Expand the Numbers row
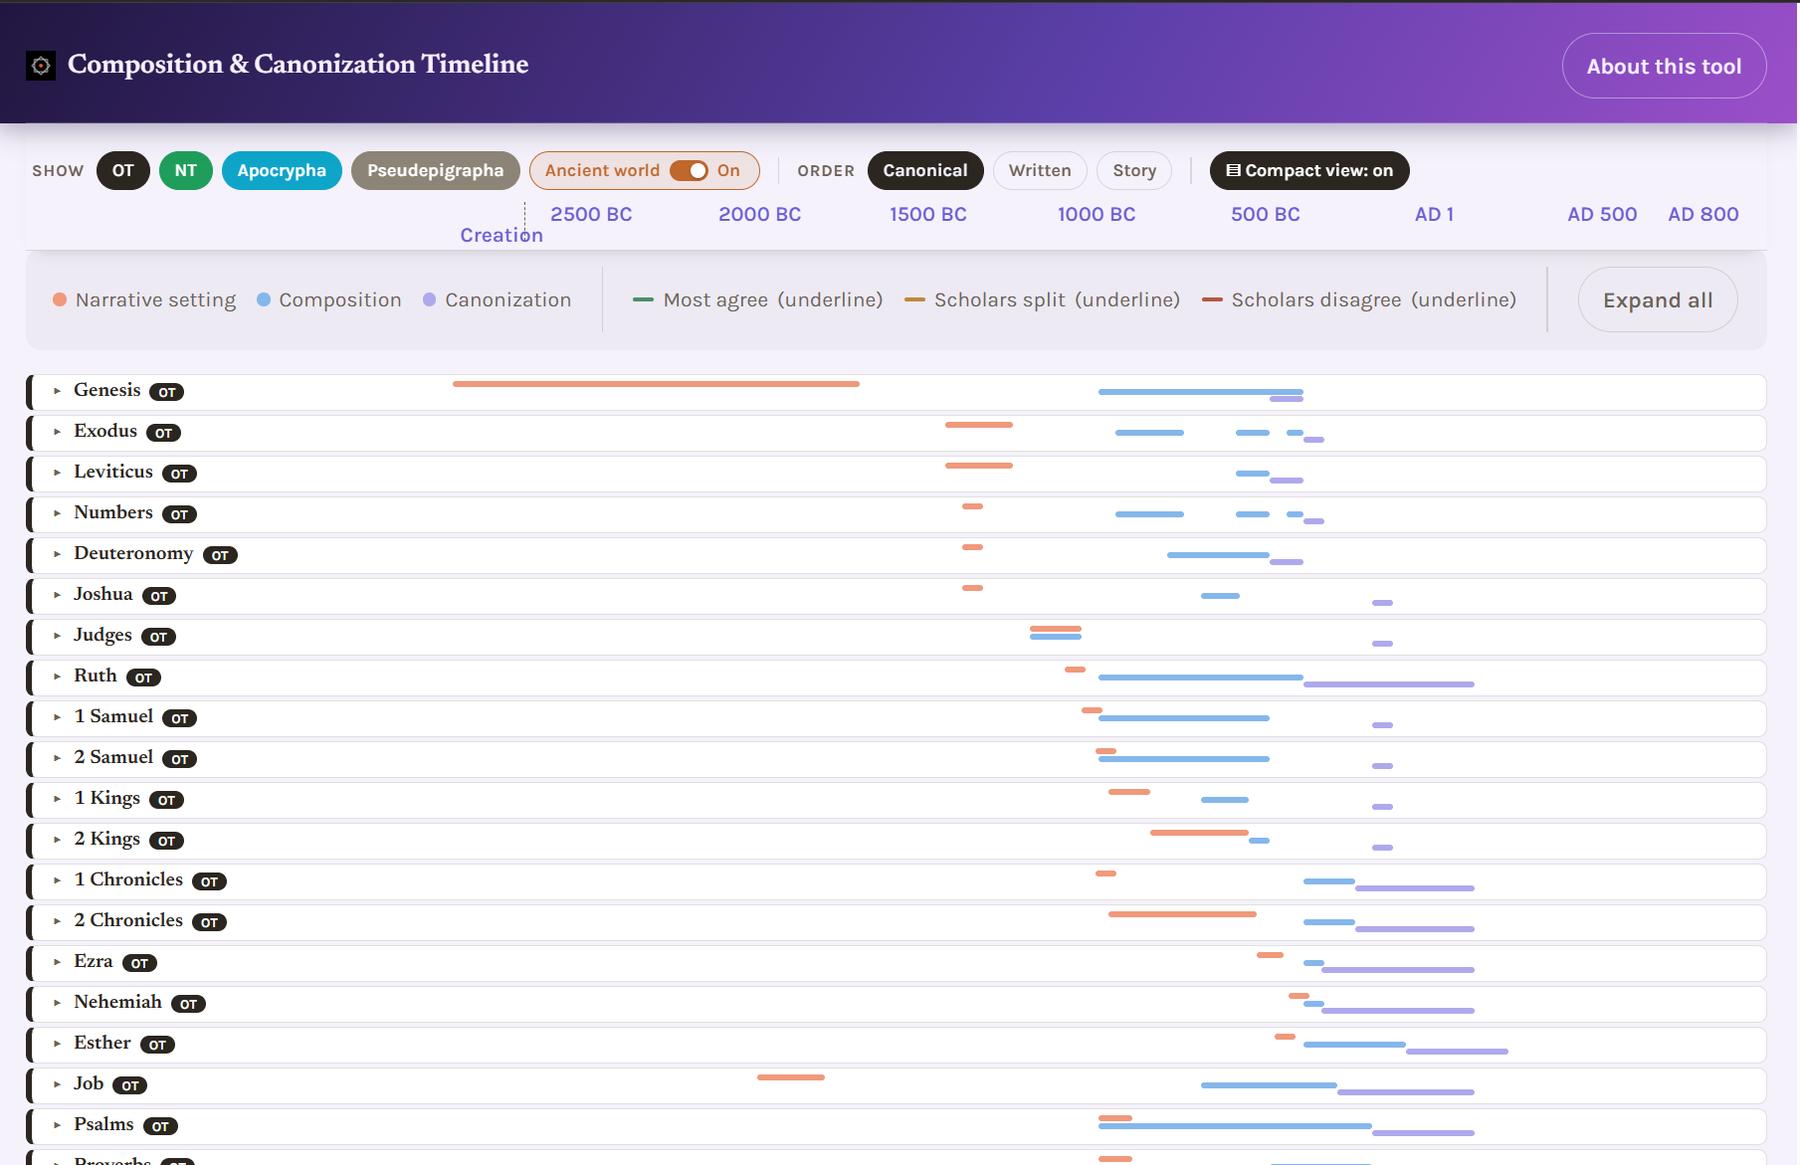Viewport: 1800px width, 1165px height. (x=57, y=513)
